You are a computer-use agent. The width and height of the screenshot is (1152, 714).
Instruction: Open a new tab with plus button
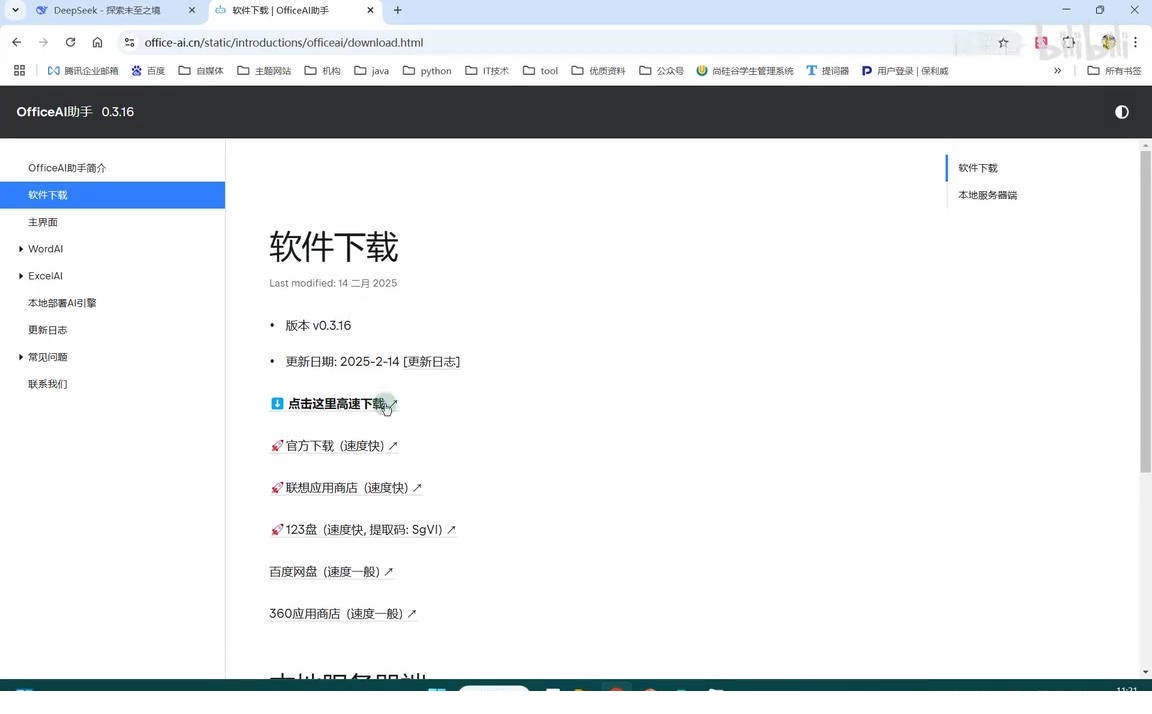click(x=397, y=10)
